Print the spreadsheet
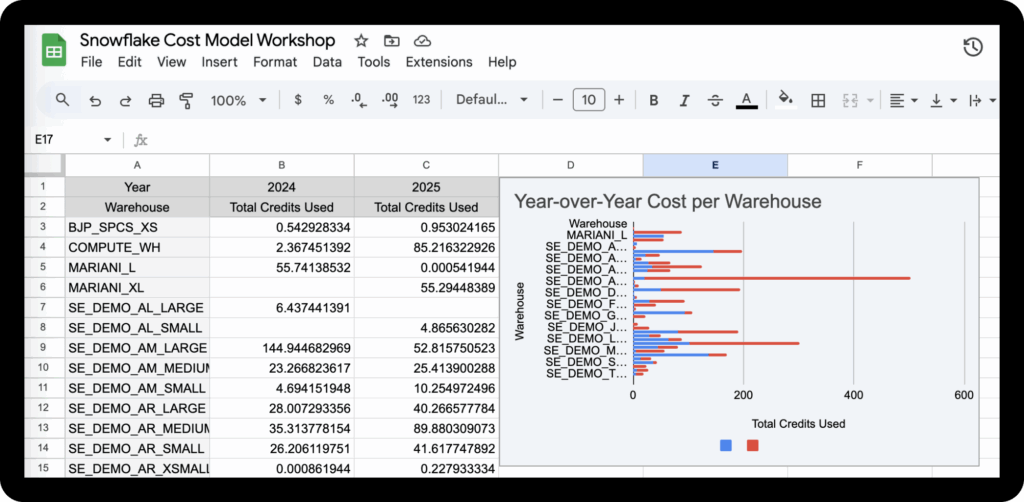The width and height of the screenshot is (1024, 502). point(156,101)
